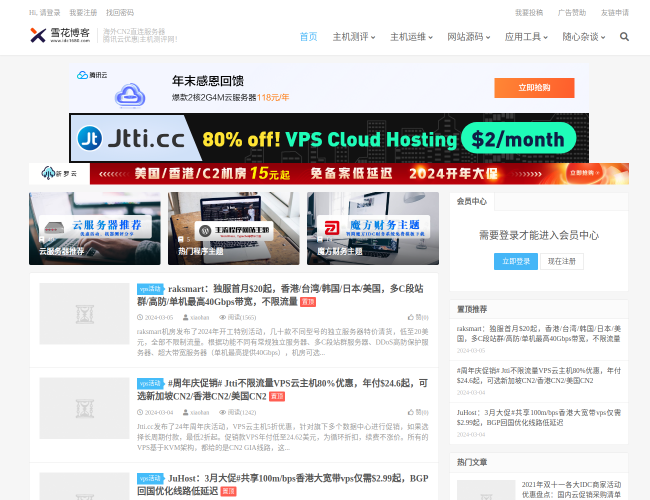The image size is (650, 500).
Task: Expand the 网站源码 dropdown menu
Action: pyautogui.click(x=468, y=37)
